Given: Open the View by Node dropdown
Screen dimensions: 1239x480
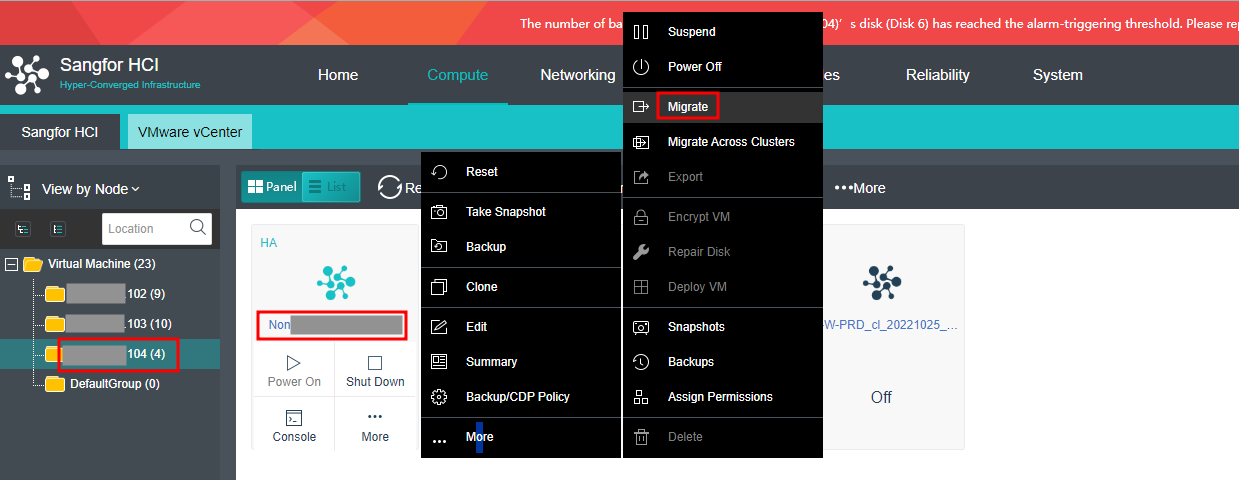Looking at the screenshot, I should pos(91,189).
